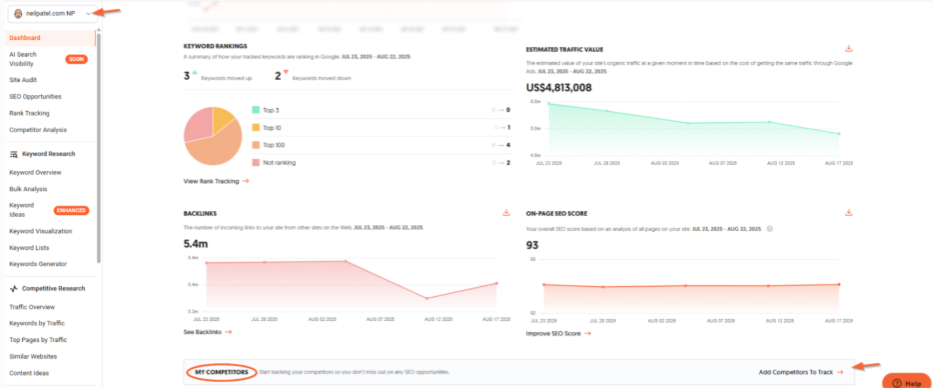This screenshot has height=388, width=936.
Task: Download the Backlinks chart data
Action: pos(506,213)
